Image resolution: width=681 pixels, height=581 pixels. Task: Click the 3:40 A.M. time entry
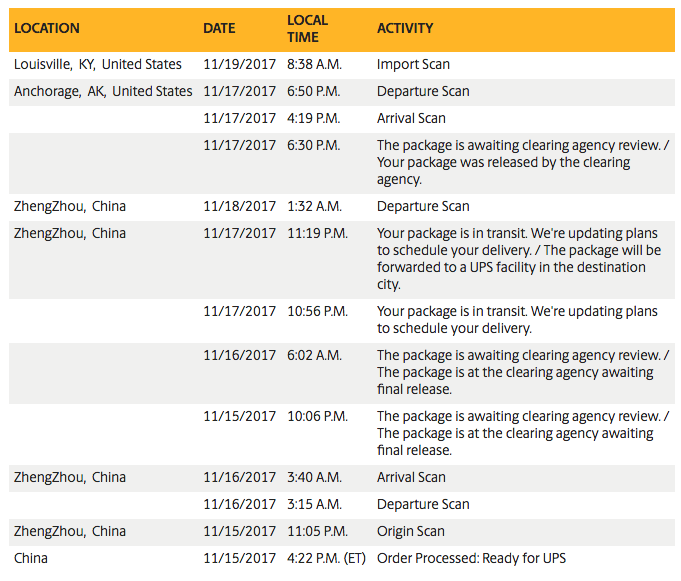click(314, 477)
